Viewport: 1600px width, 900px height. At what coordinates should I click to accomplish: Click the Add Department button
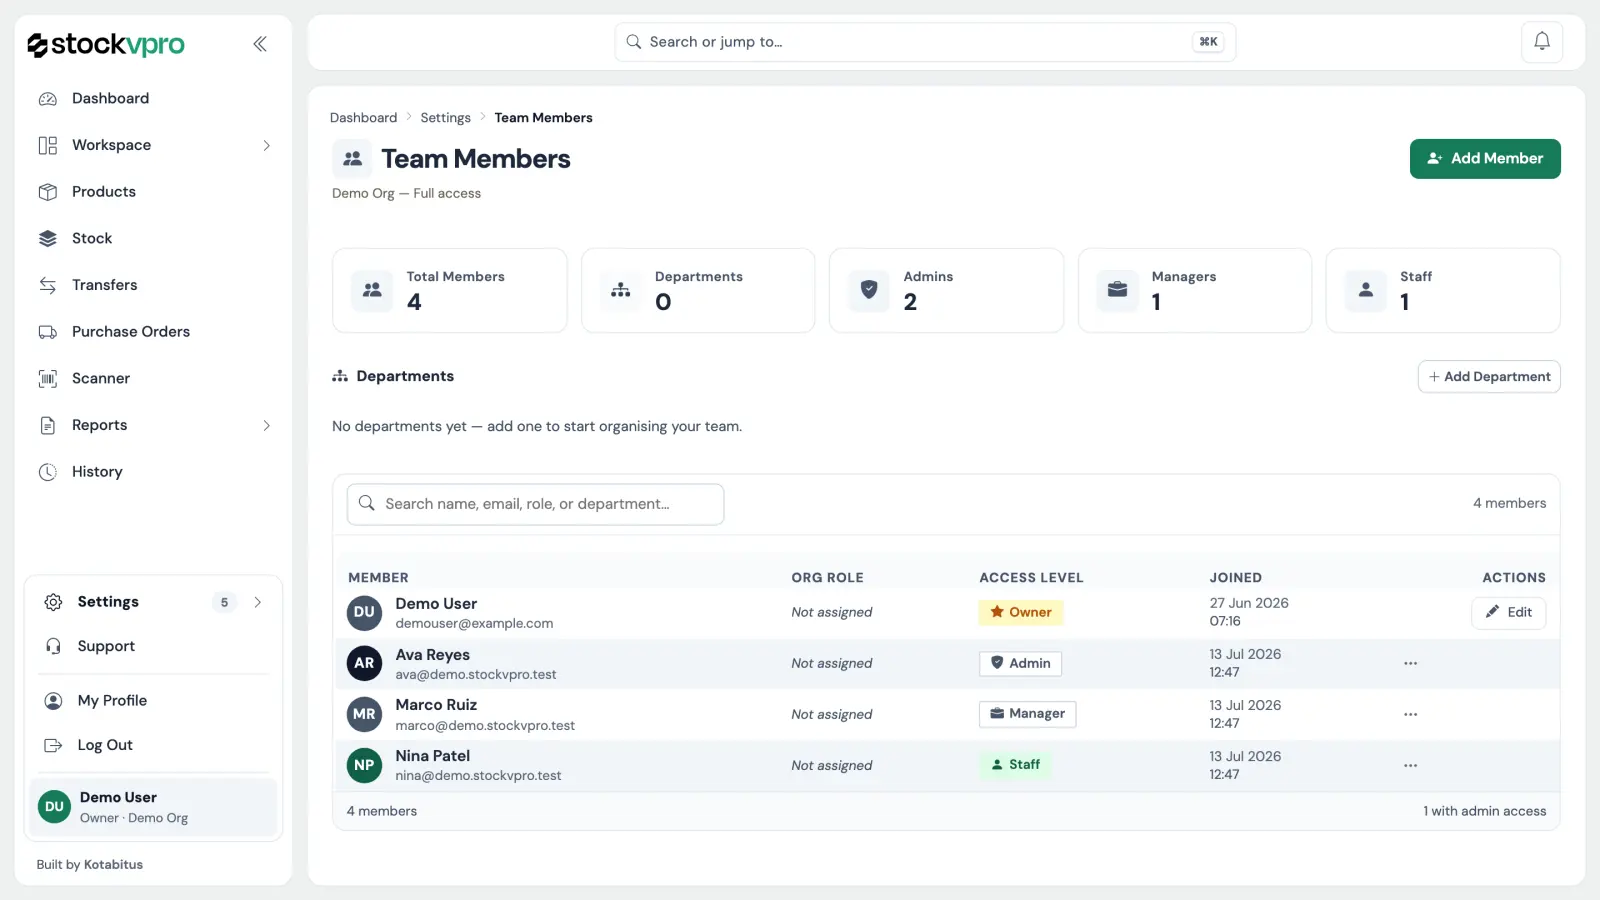click(1489, 377)
